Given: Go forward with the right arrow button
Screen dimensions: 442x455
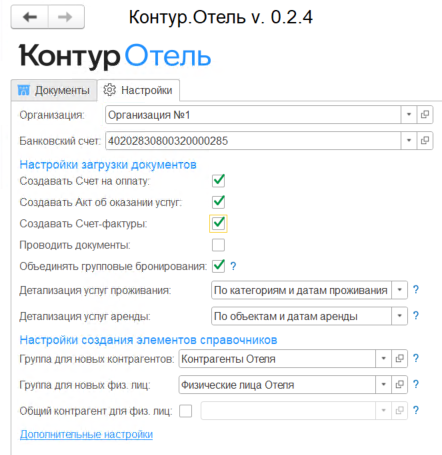Looking at the screenshot, I should pyautogui.click(x=66, y=17).
